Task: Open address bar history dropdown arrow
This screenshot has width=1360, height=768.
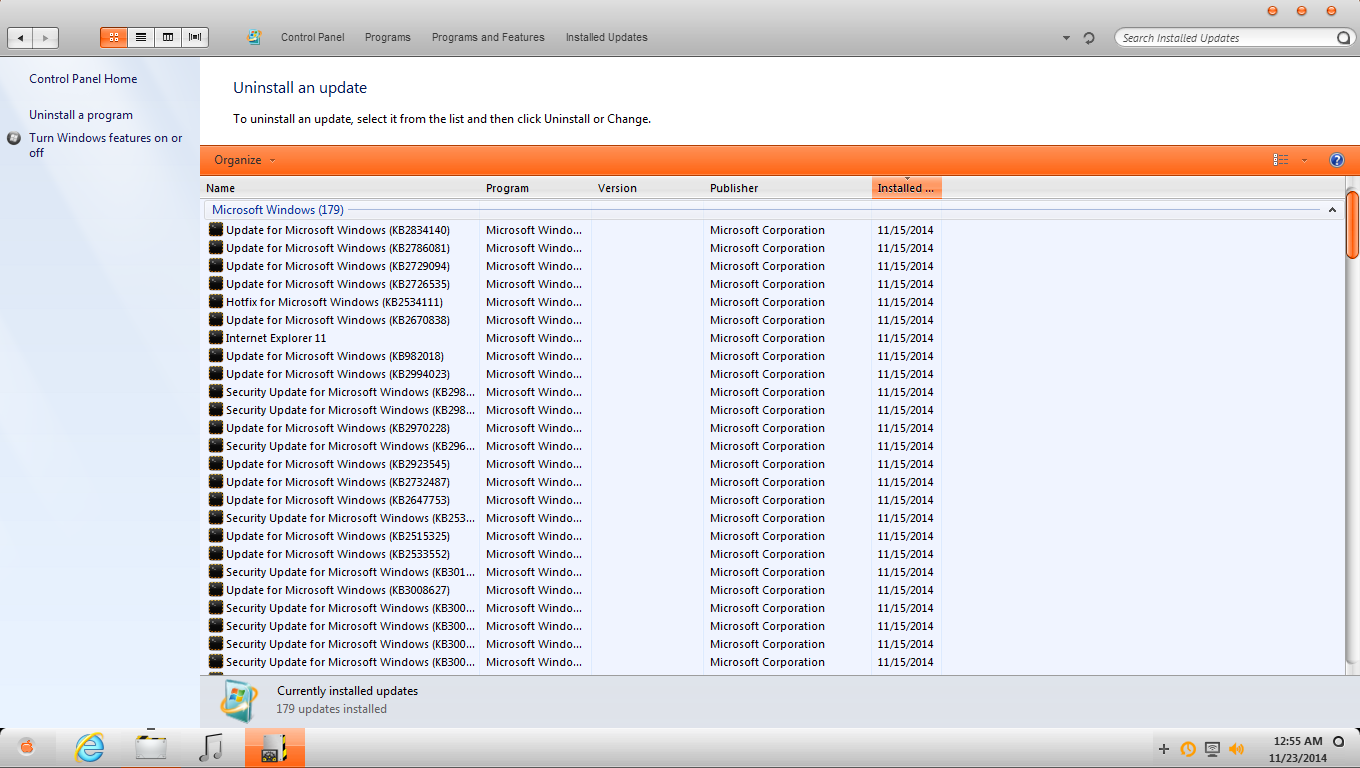Action: (1066, 38)
